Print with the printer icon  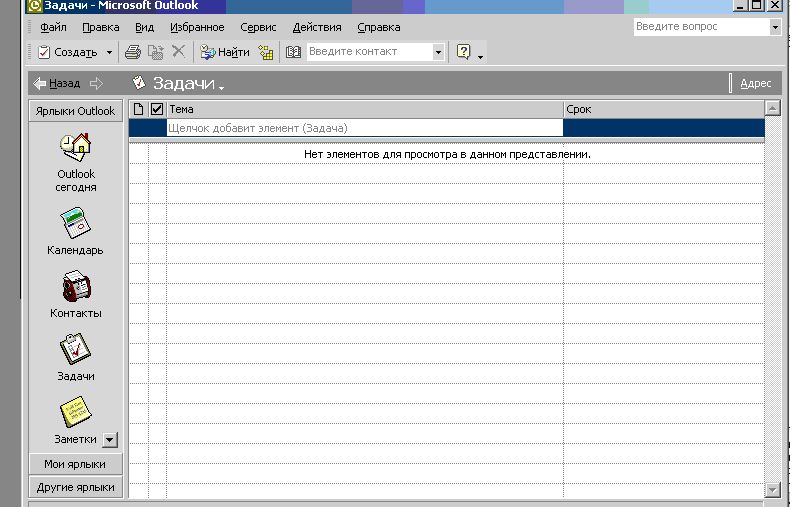133,52
